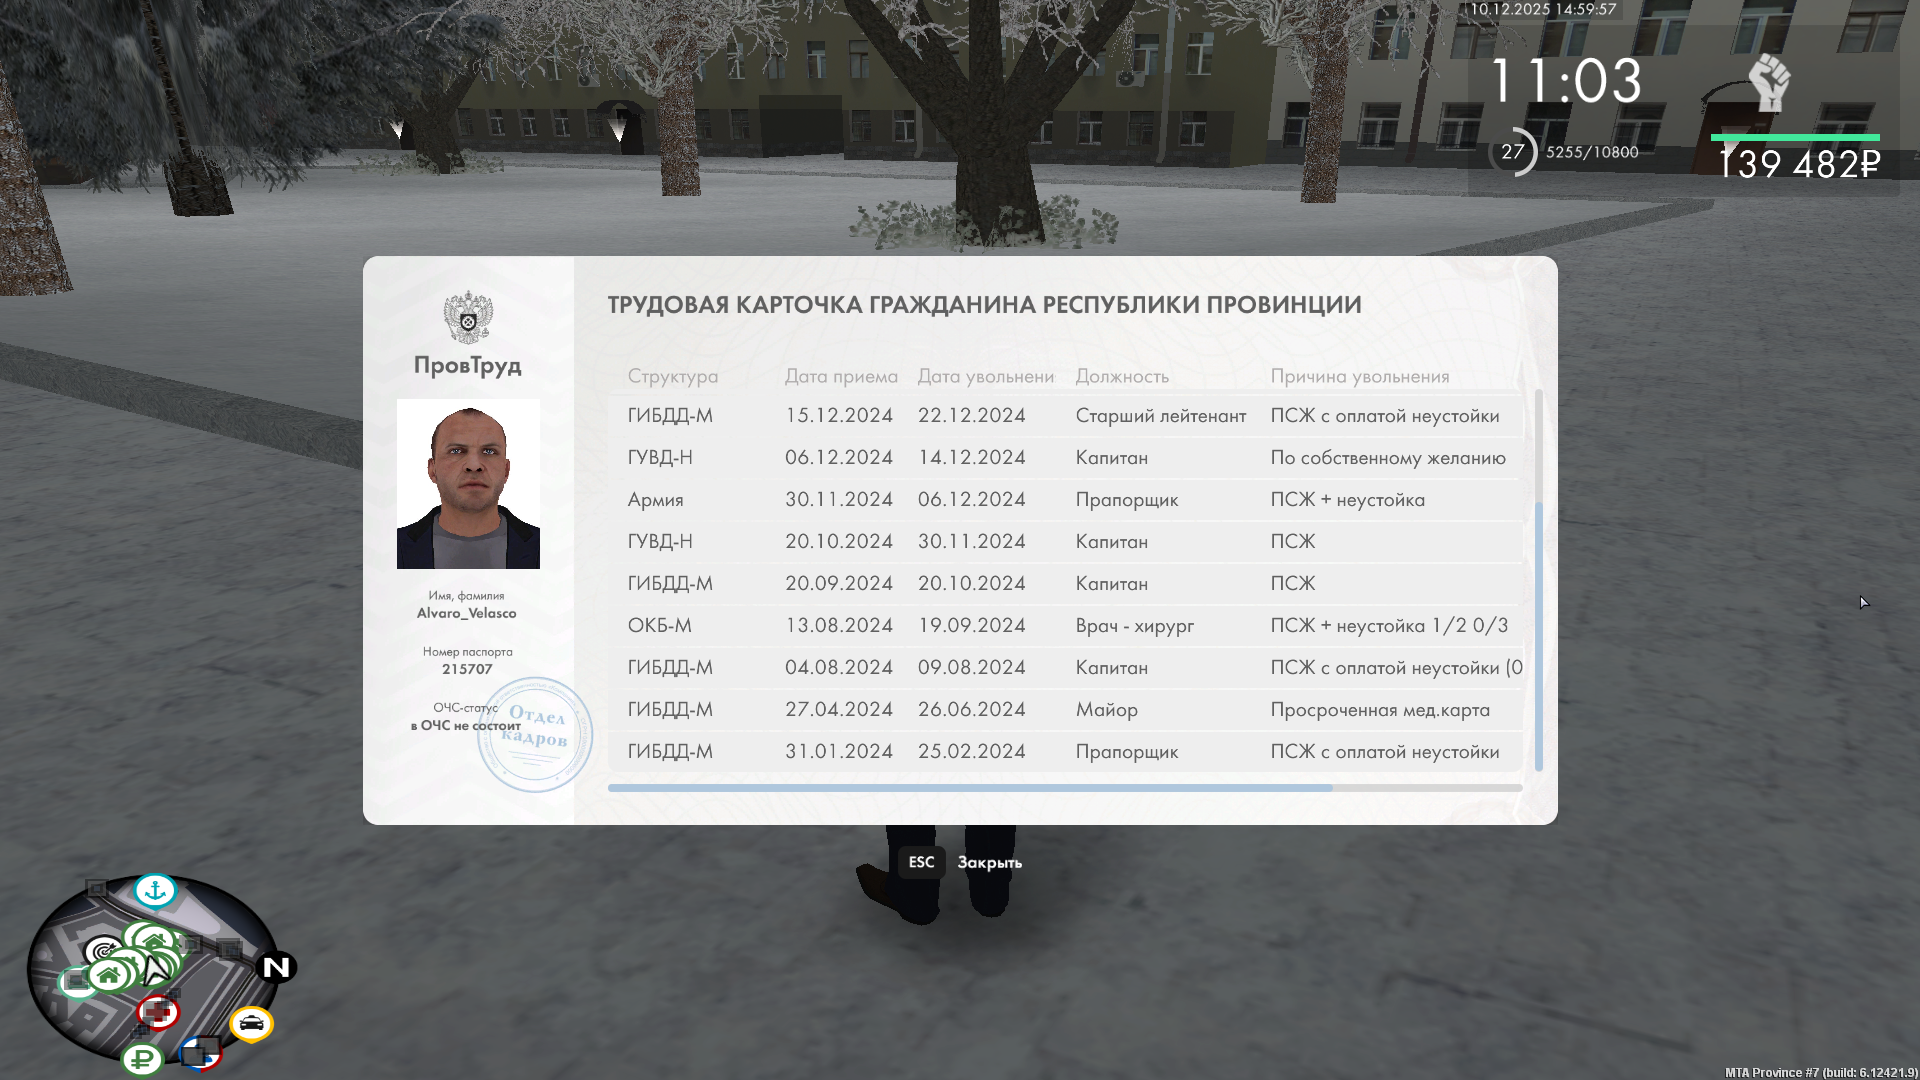Click the green house marker on minimap
This screenshot has height=1080, width=1920.
point(108,975)
